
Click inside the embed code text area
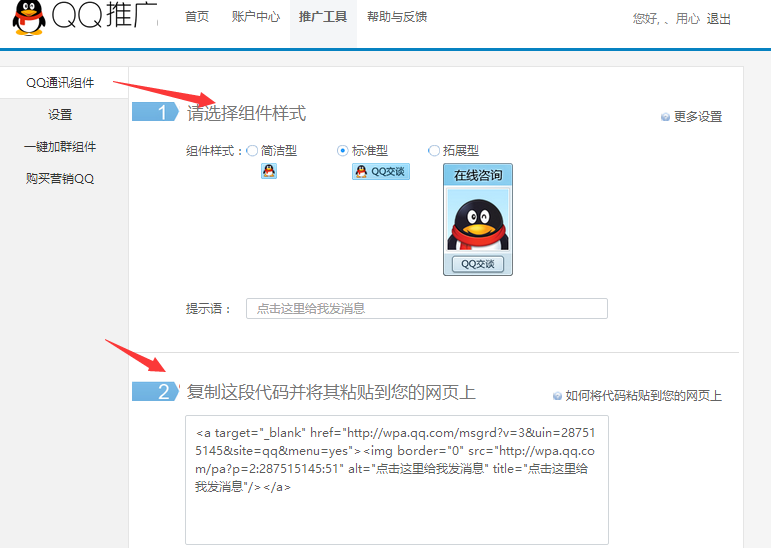pyautogui.click(x=397, y=480)
